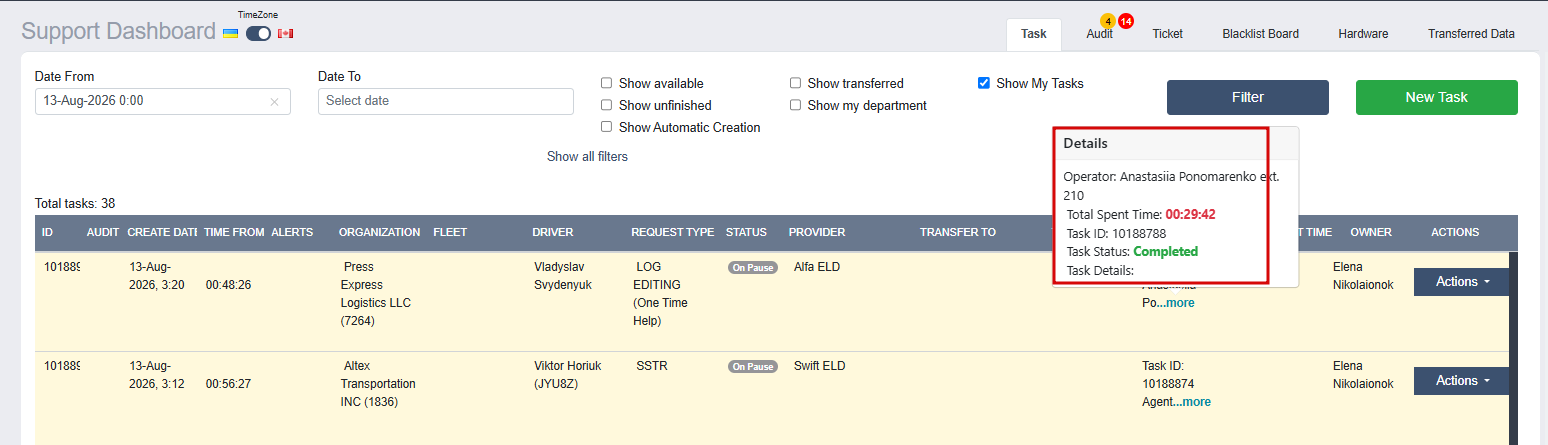This screenshot has width=1548, height=445.
Task: Click the yellow Audit badge 4
Action: click(1107, 20)
